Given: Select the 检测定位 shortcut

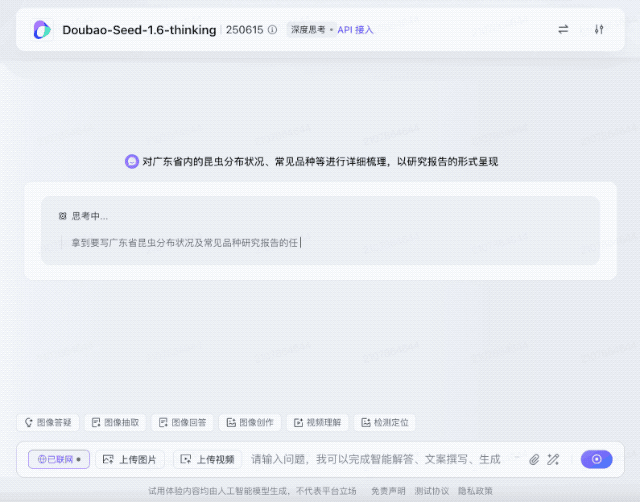Looking at the screenshot, I should [x=385, y=422].
